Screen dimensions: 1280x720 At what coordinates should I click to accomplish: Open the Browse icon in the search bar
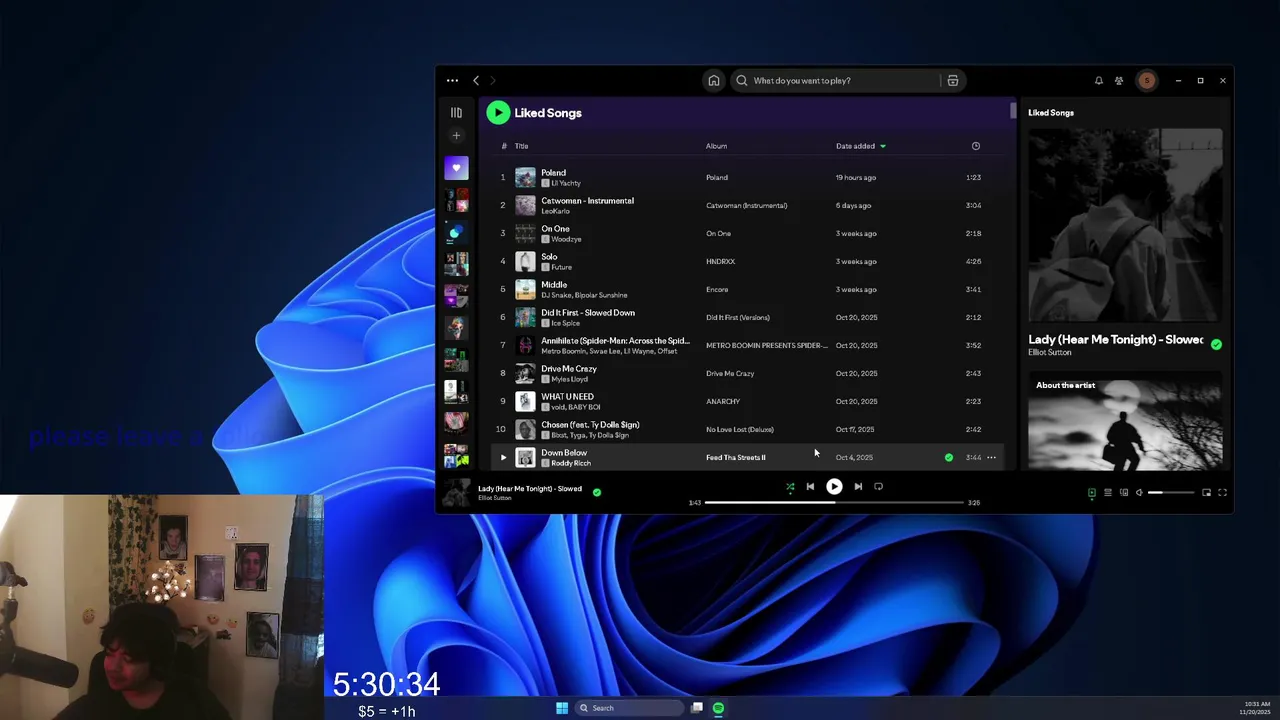tap(953, 80)
